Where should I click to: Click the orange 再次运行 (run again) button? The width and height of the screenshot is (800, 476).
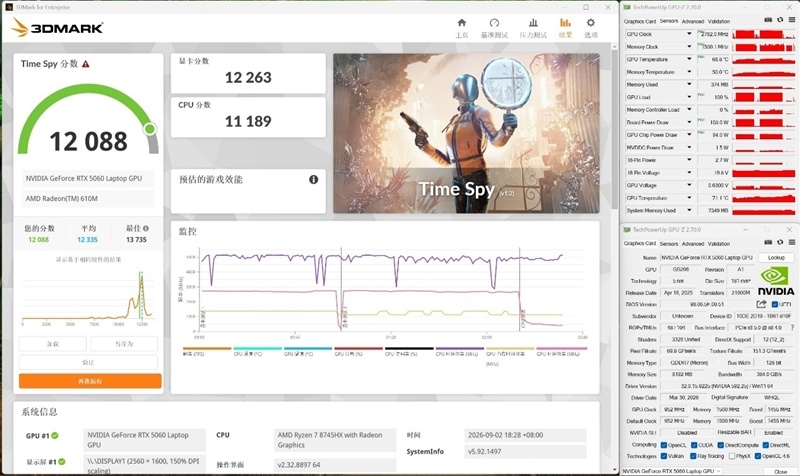click(90, 381)
